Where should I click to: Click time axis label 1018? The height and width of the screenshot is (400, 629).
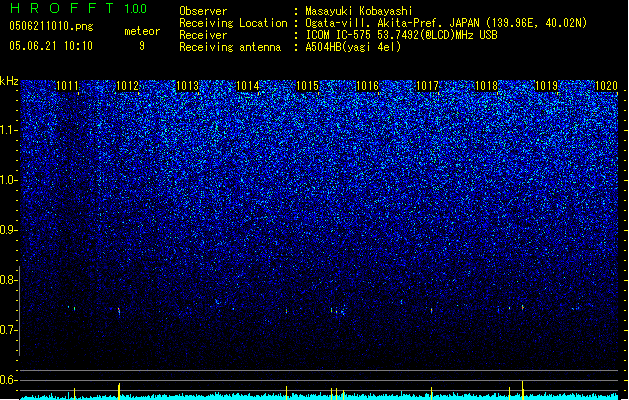[486, 86]
